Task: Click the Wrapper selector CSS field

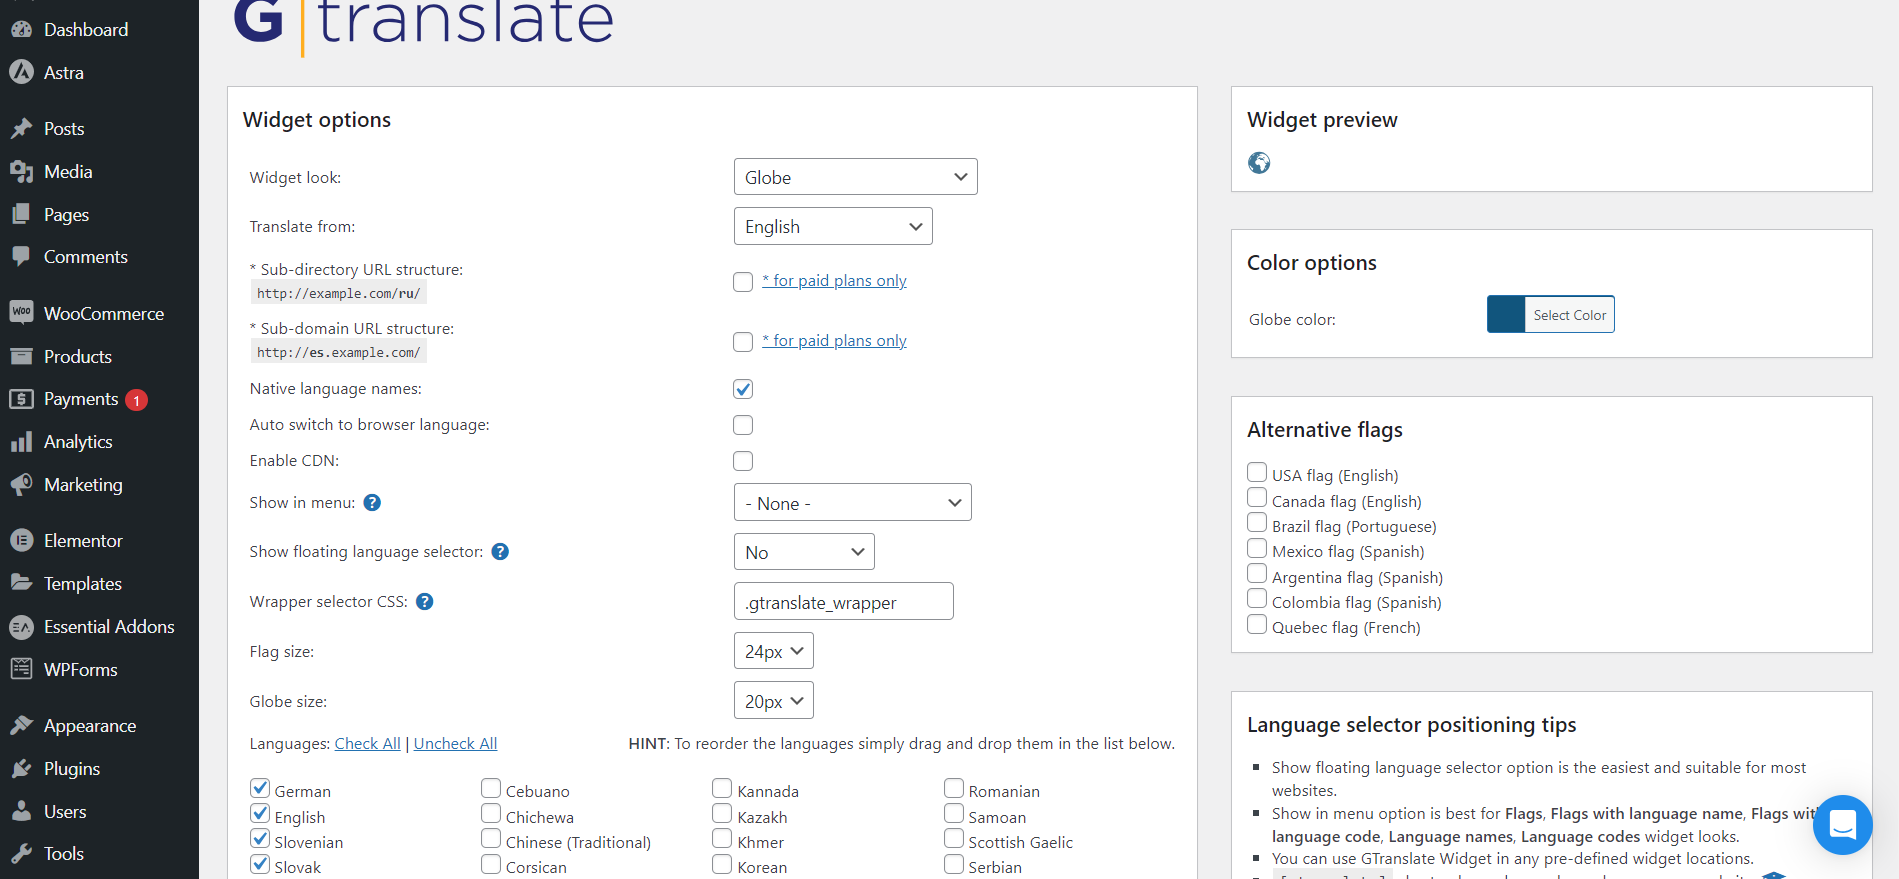Action: coord(843,602)
